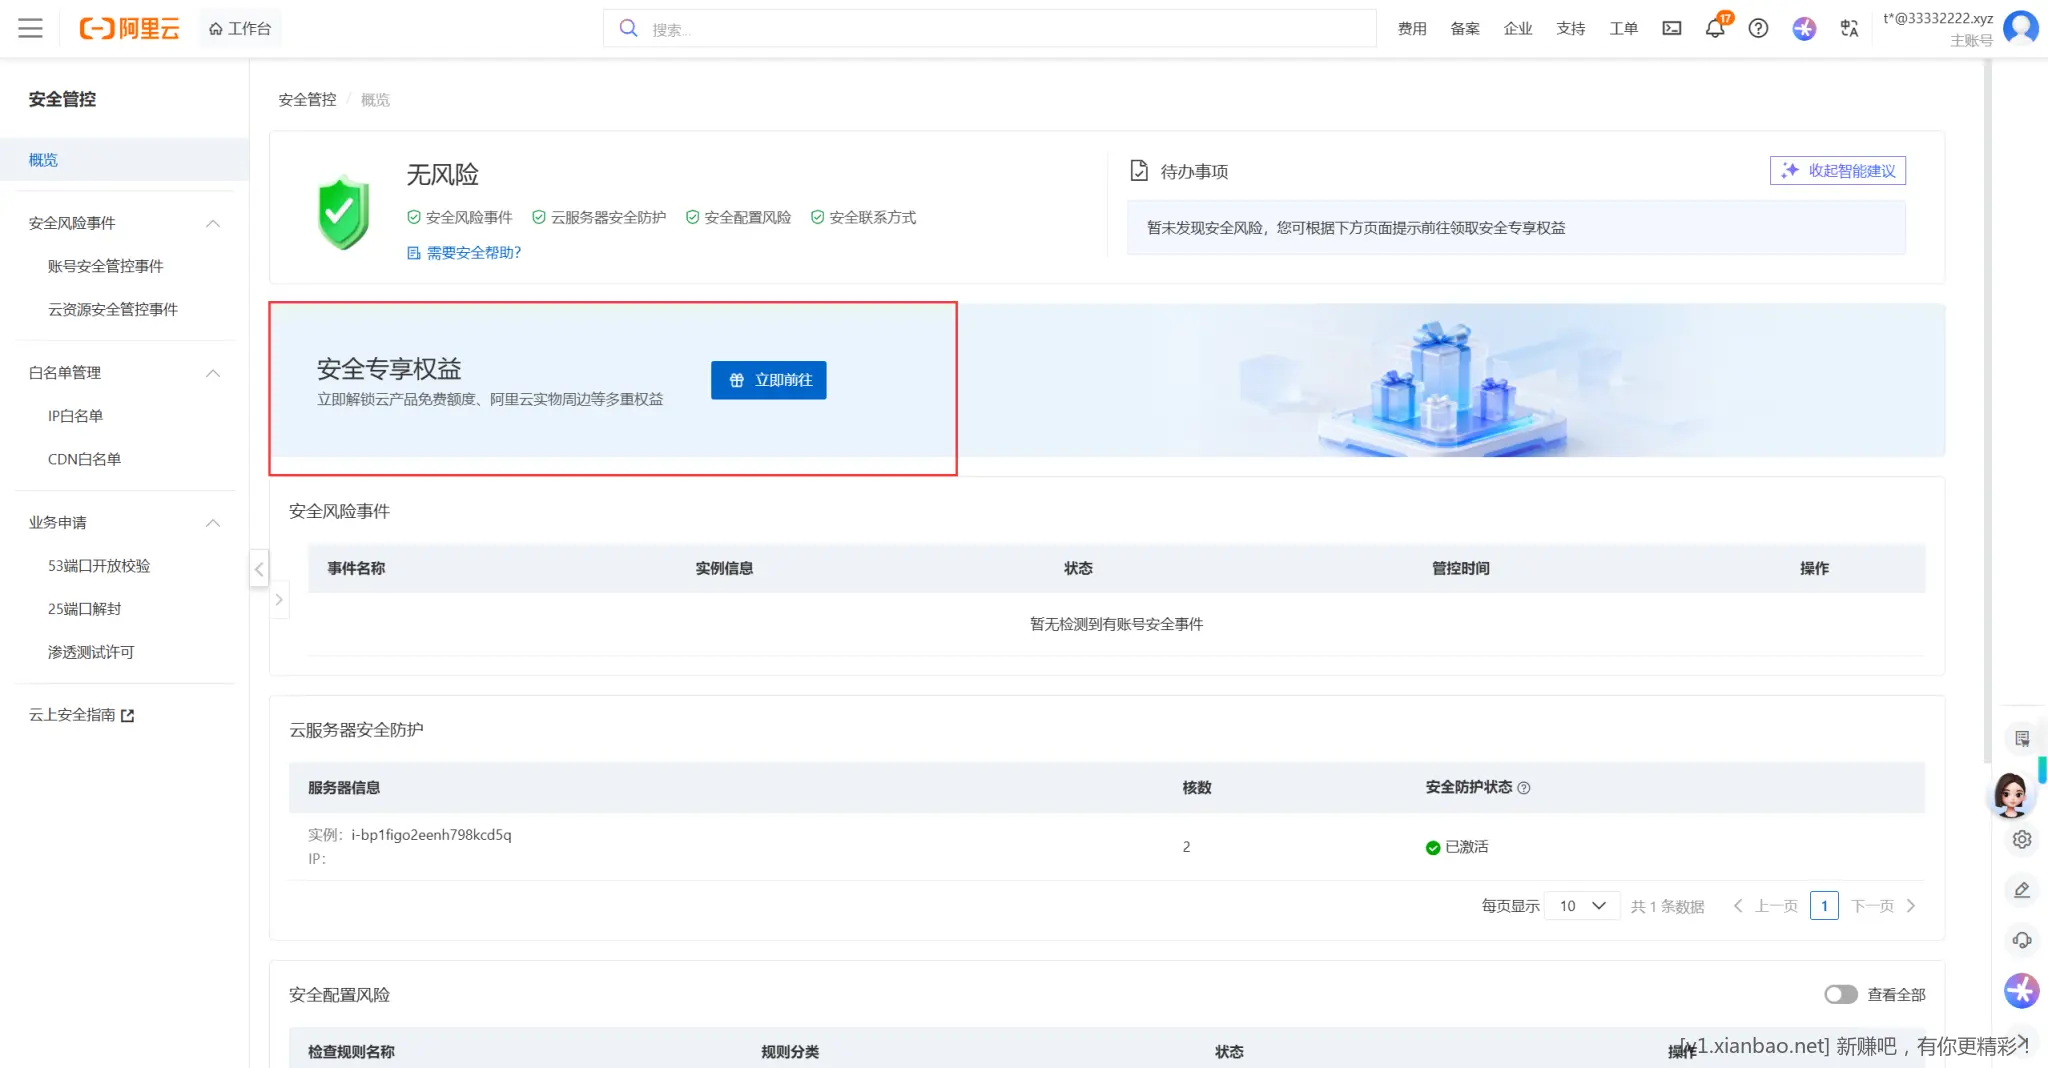Click the headset customer service icon
The image size is (2048, 1068).
[2022, 940]
